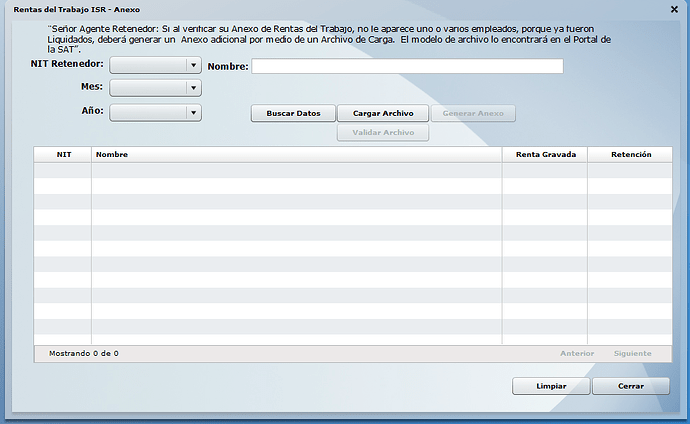Click the Cerrar button
Image resolution: width=690 pixels, height=424 pixels.
point(630,386)
